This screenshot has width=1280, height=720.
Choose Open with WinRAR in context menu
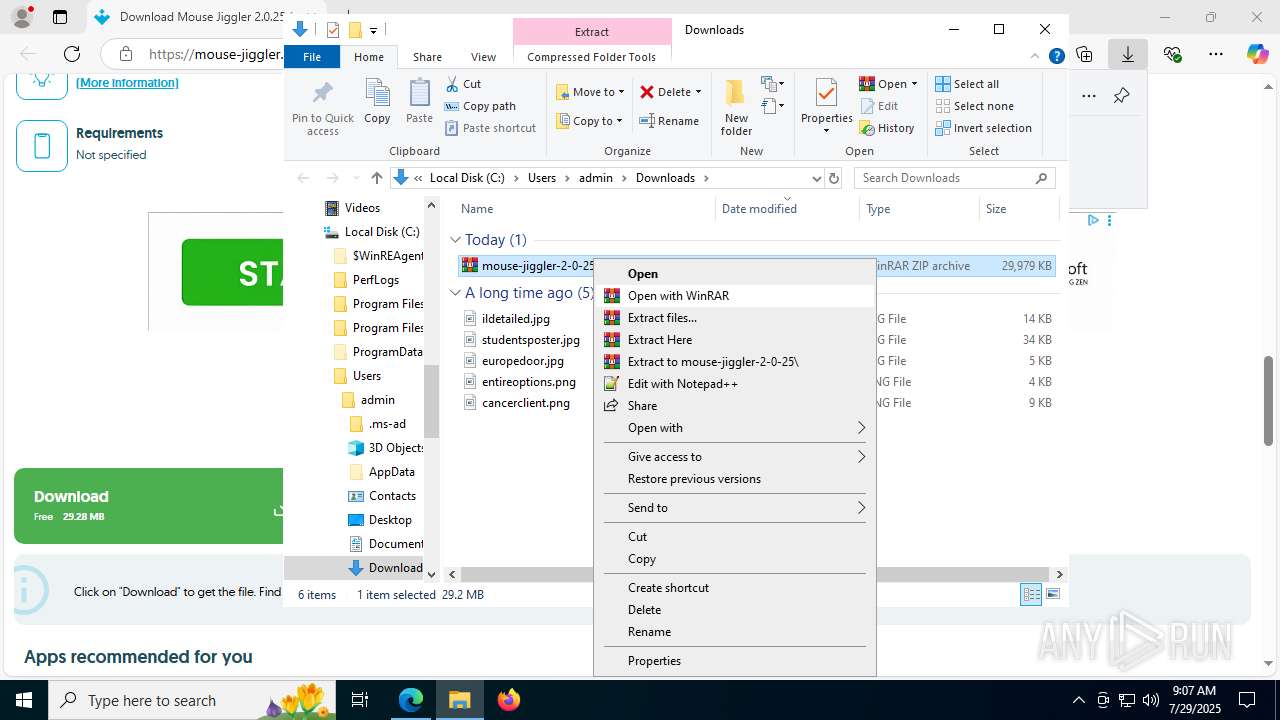pos(735,296)
